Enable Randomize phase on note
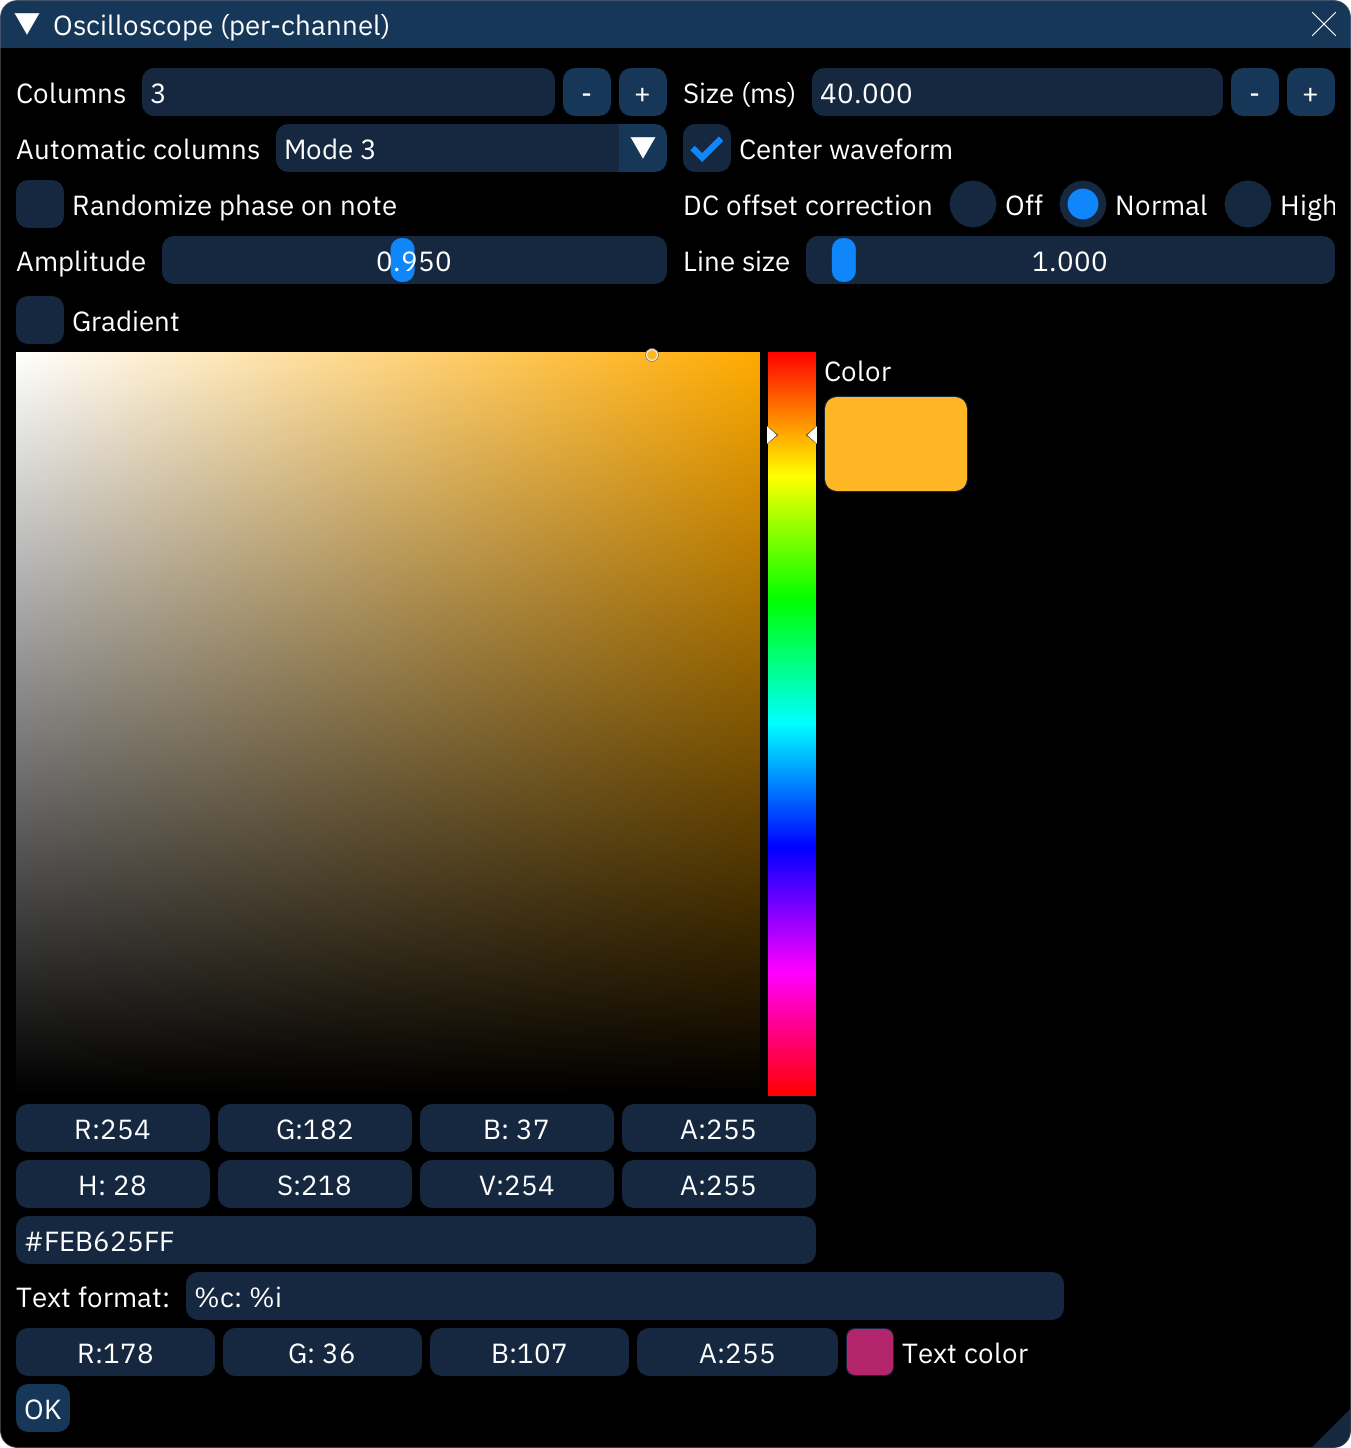Screen dimensions: 1351x1448 [39, 204]
